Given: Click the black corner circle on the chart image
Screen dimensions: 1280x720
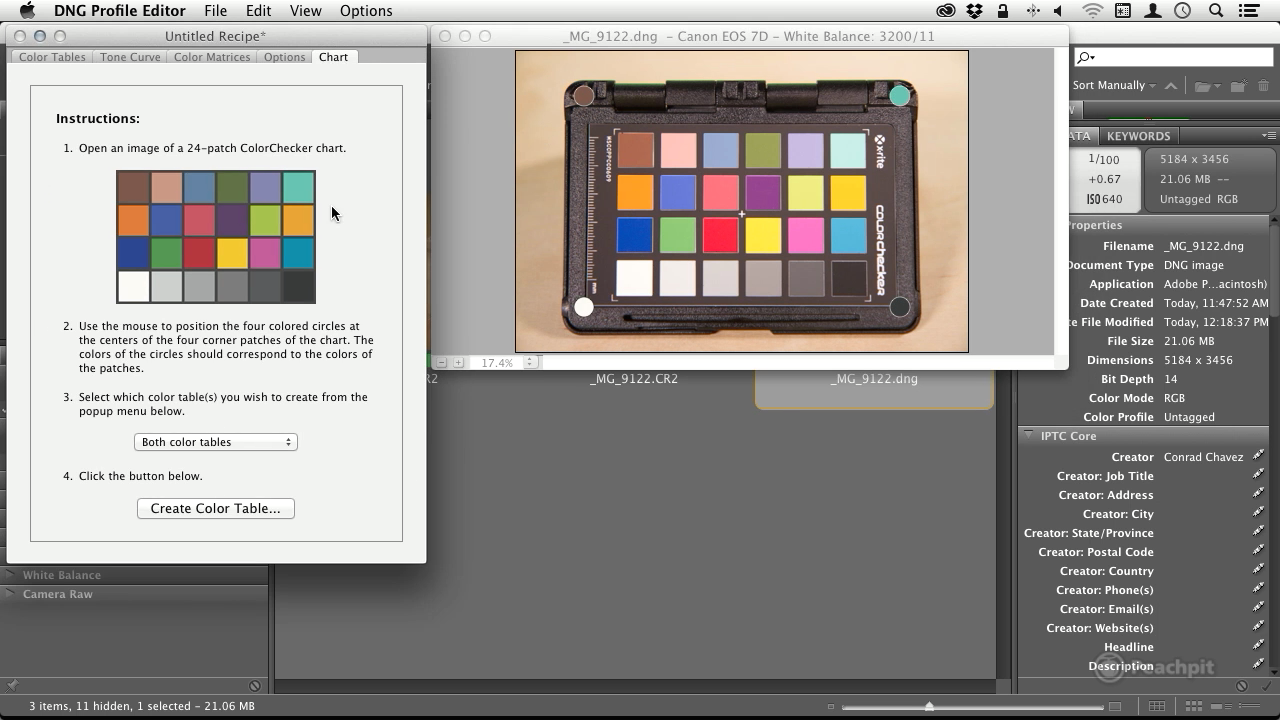Looking at the screenshot, I should coord(899,307).
